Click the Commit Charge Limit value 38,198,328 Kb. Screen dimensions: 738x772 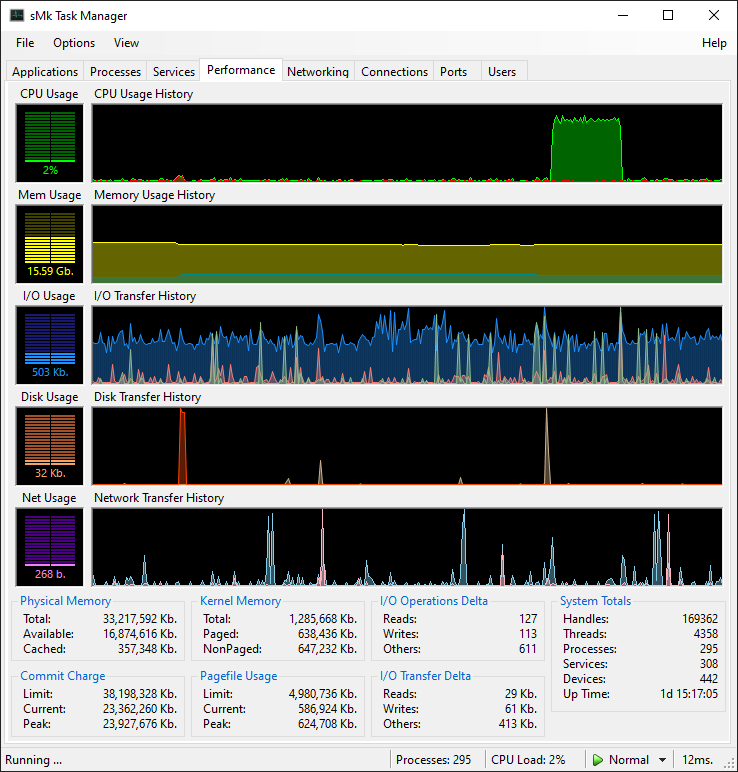140,694
